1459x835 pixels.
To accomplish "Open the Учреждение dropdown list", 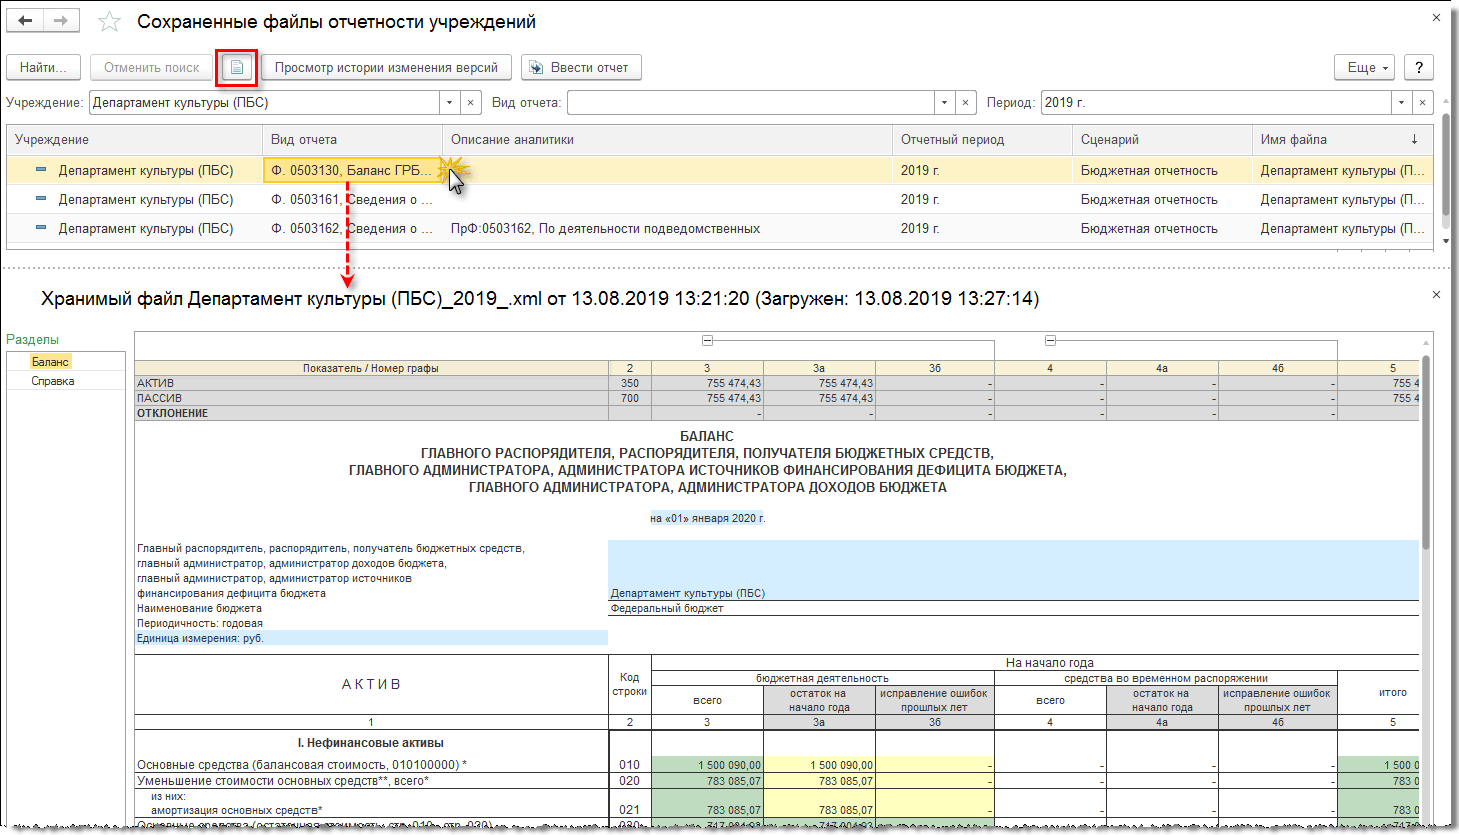I will pos(449,103).
